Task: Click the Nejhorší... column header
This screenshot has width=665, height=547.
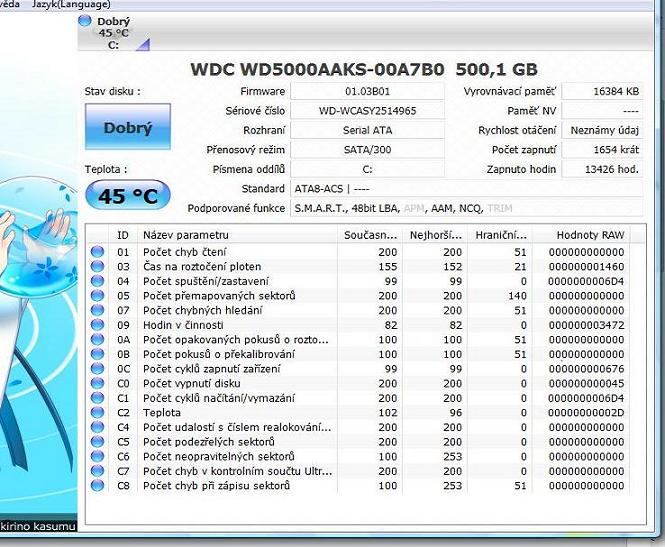Action: tap(435, 235)
